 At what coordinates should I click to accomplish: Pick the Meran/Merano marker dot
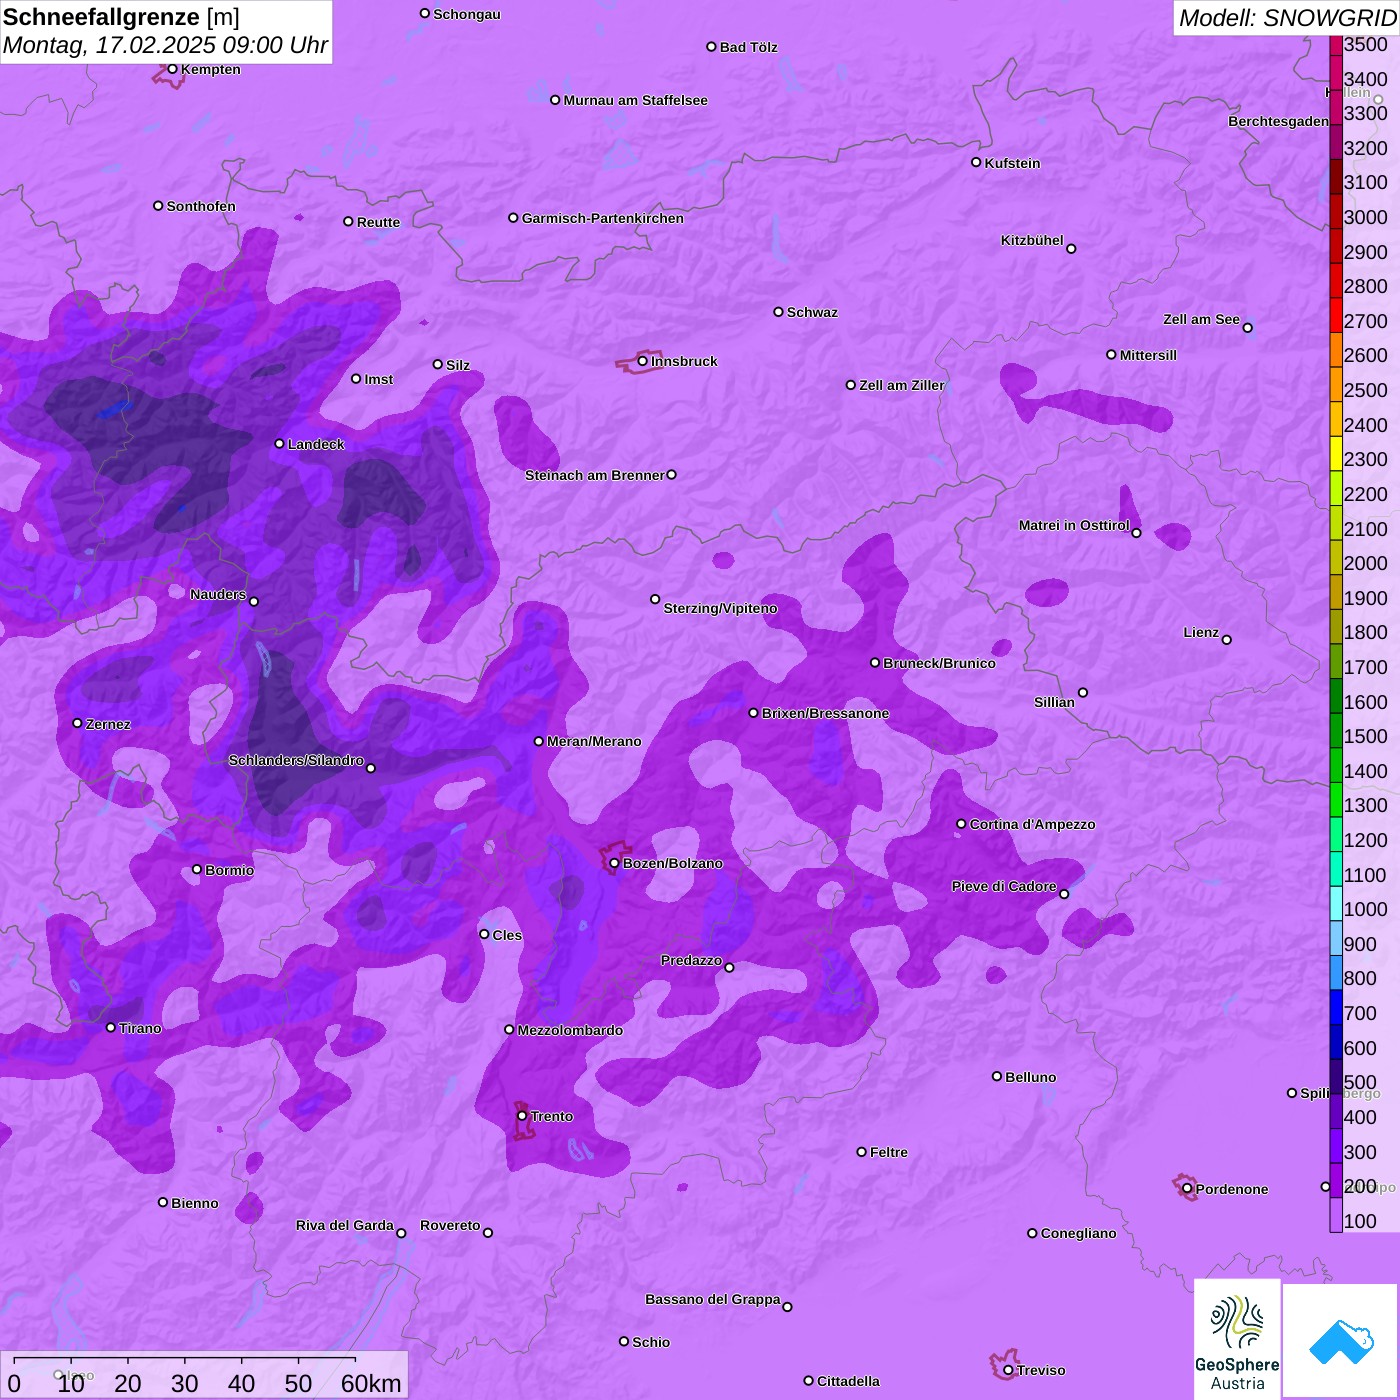pyautogui.click(x=538, y=741)
